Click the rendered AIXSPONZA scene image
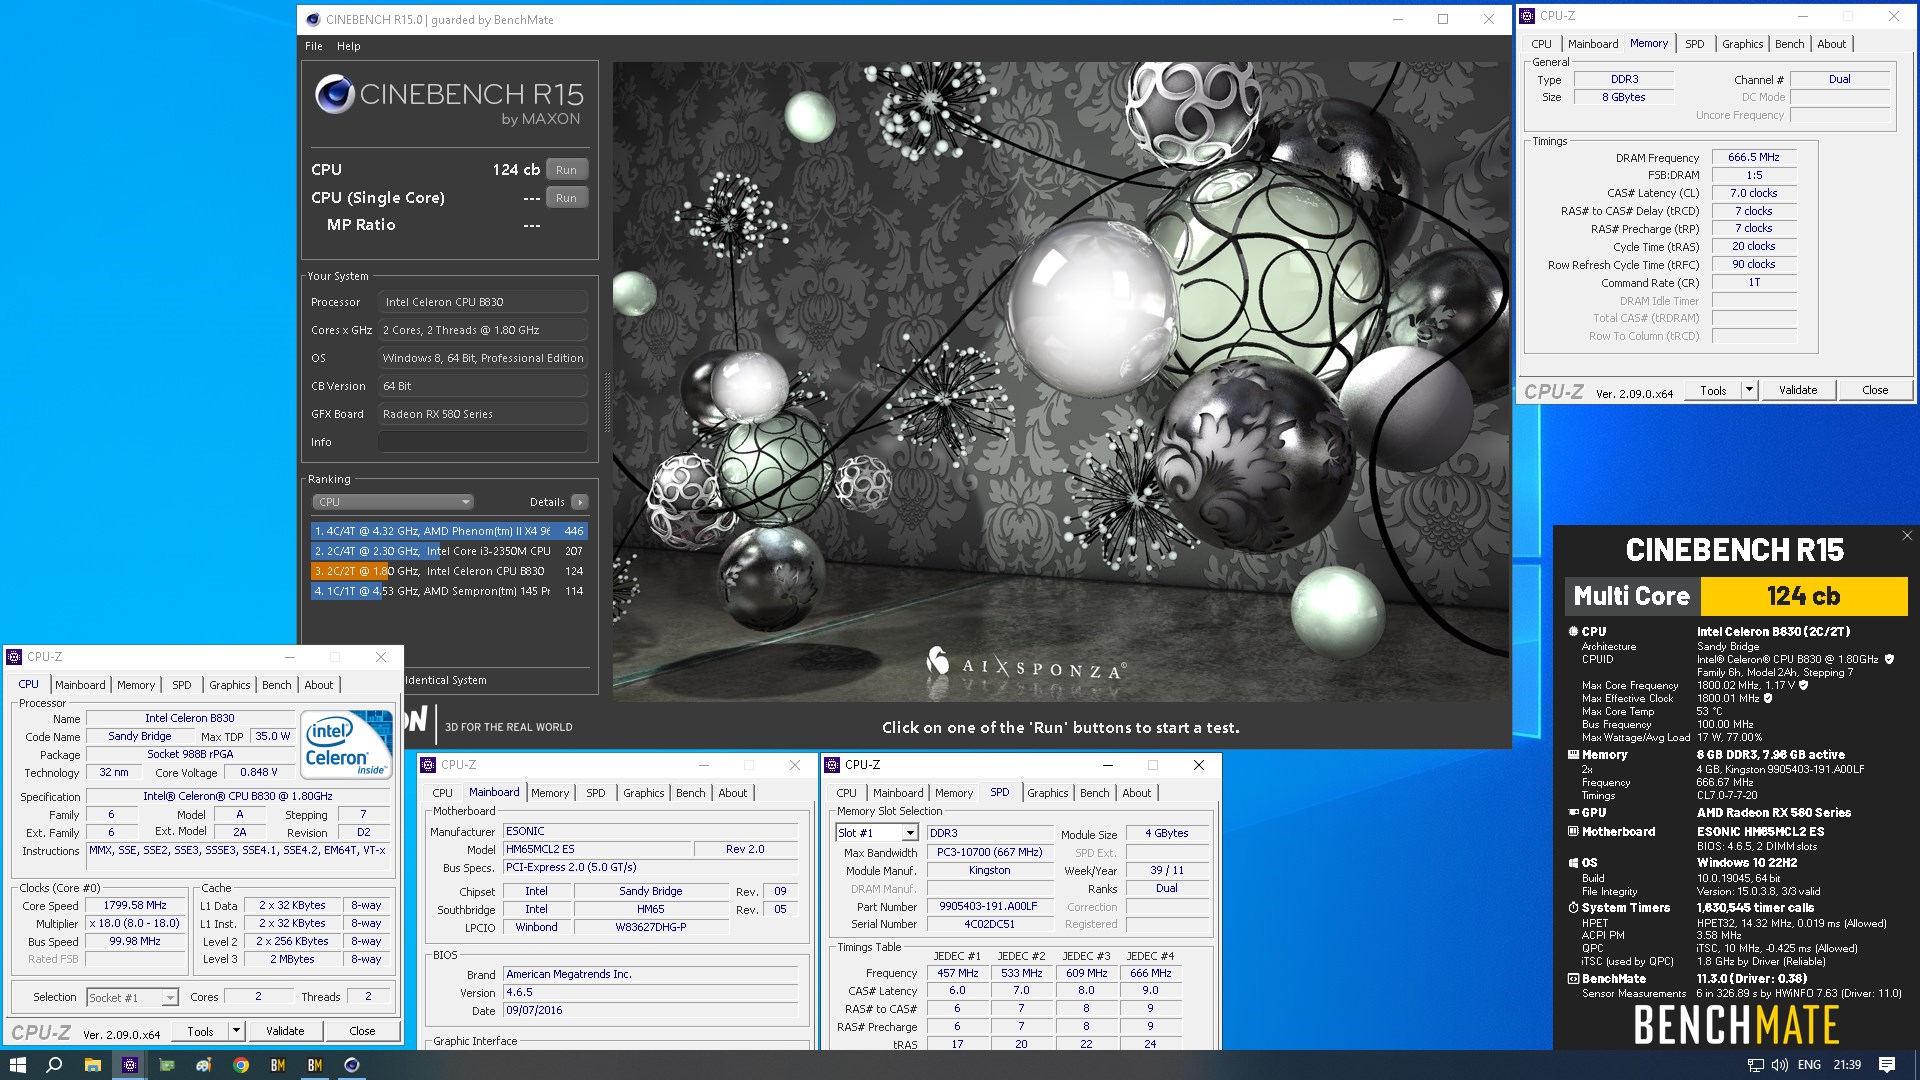Image resolution: width=1920 pixels, height=1080 pixels. click(1060, 381)
